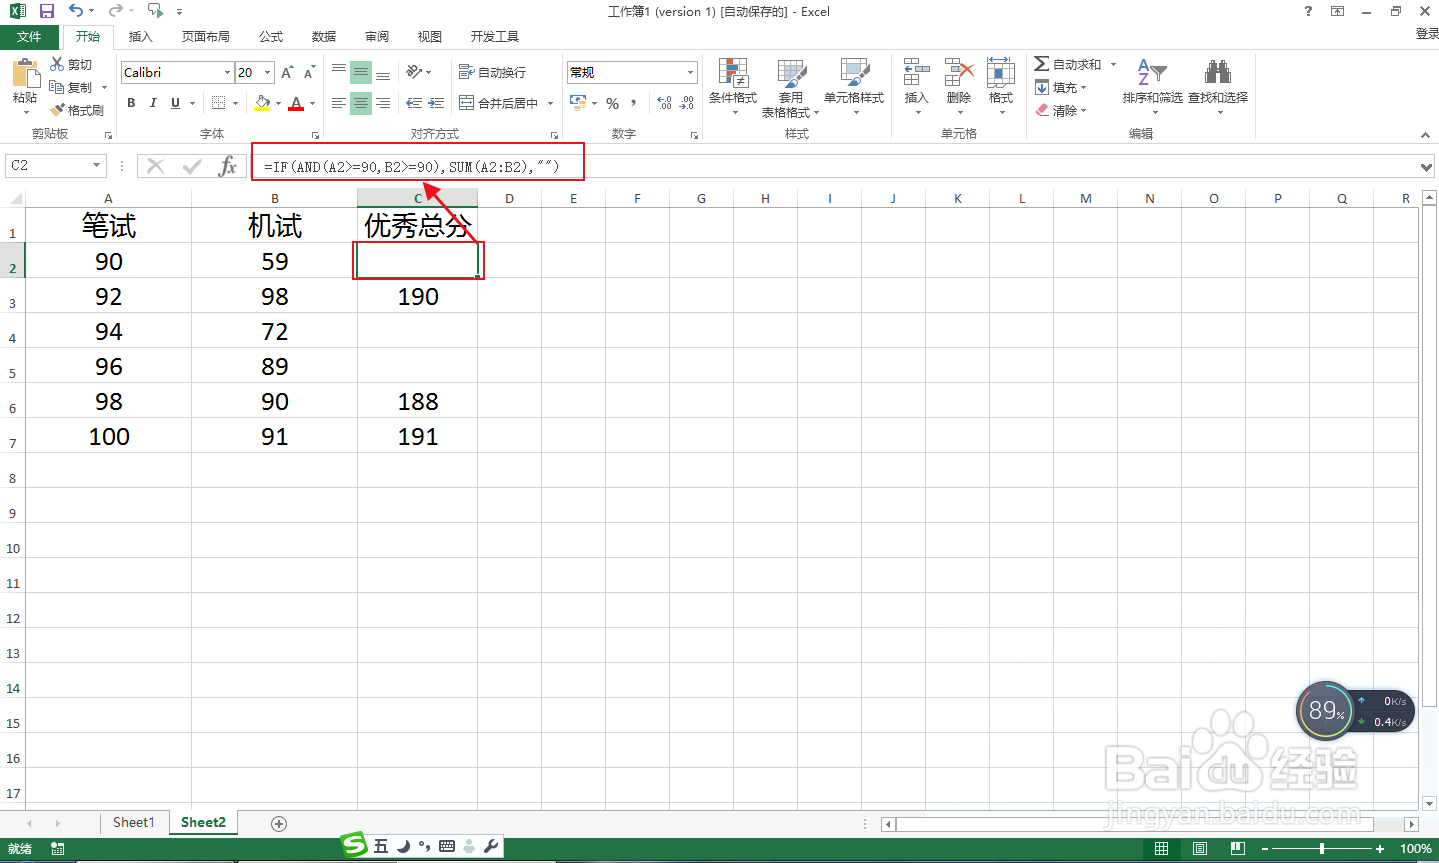This screenshot has height=863, width=1439.
Task: Decrease decimal places
Action: coord(686,103)
